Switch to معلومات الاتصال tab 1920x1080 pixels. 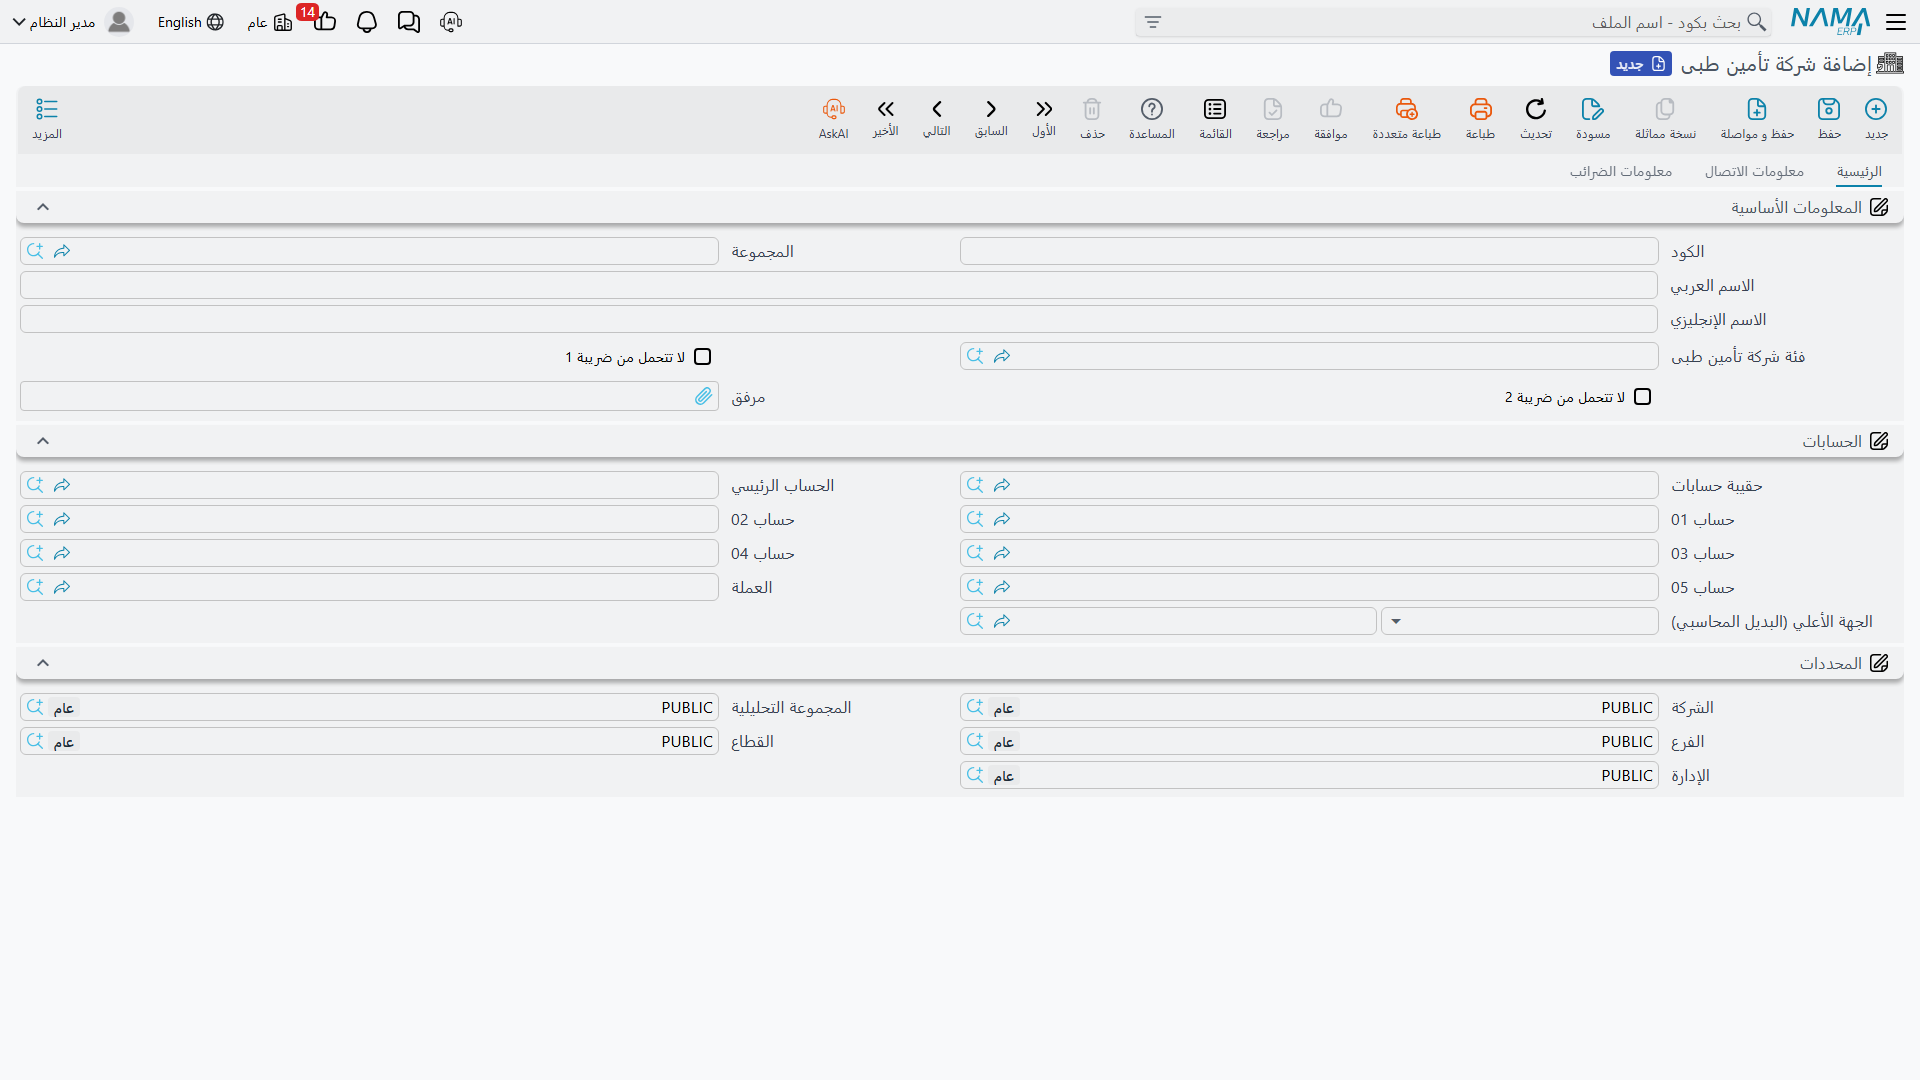(1754, 172)
